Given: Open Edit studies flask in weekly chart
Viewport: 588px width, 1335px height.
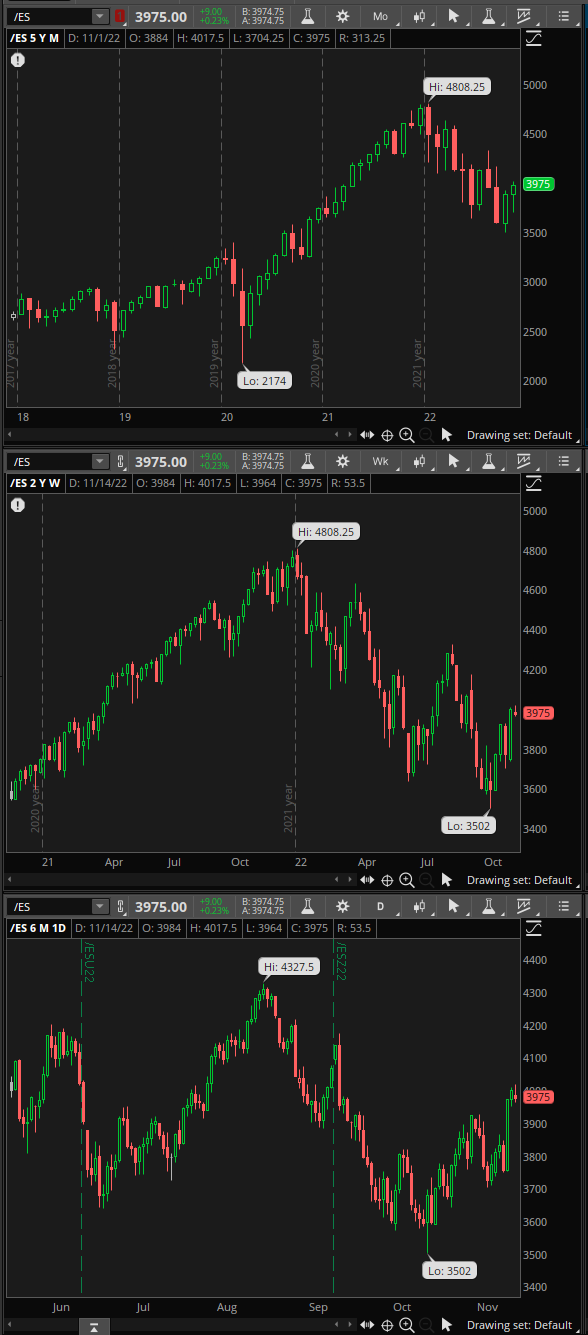Looking at the screenshot, I should point(308,461).
